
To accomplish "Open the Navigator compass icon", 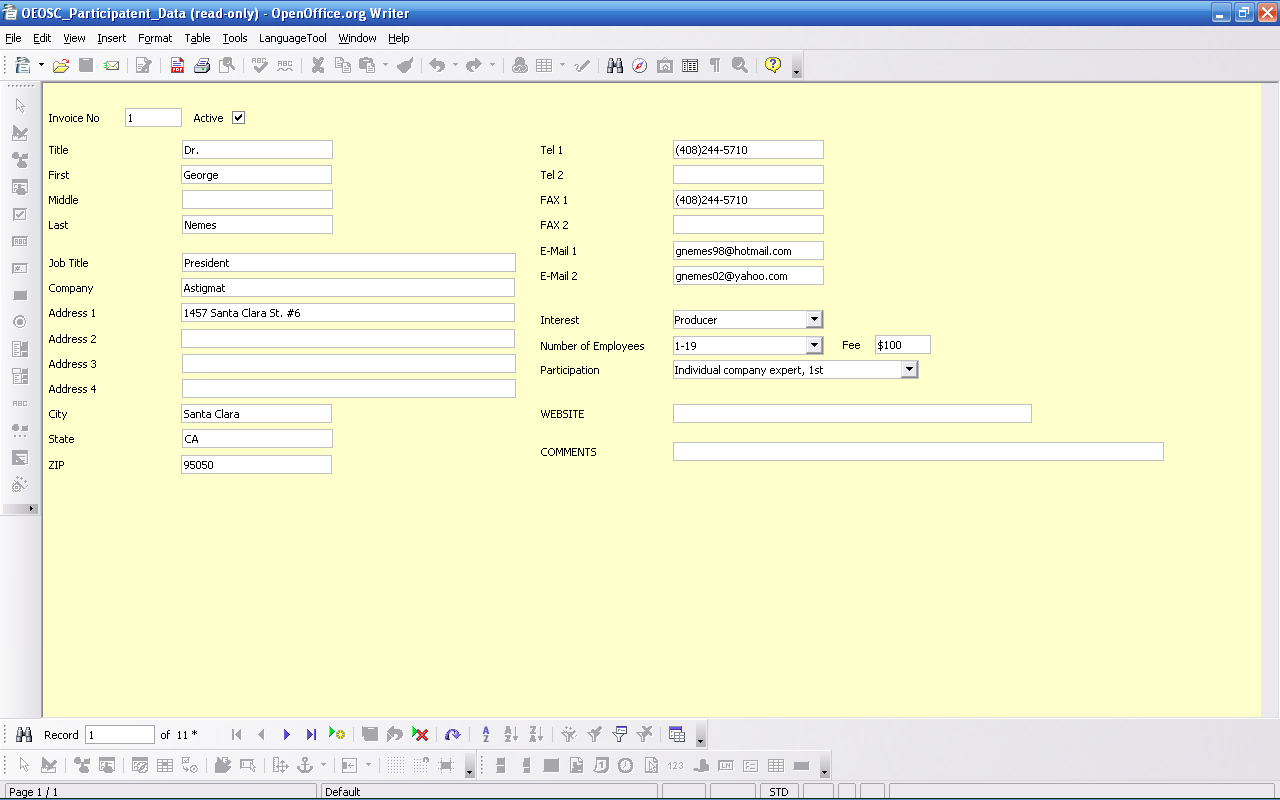I will click(x=639, y=64).
